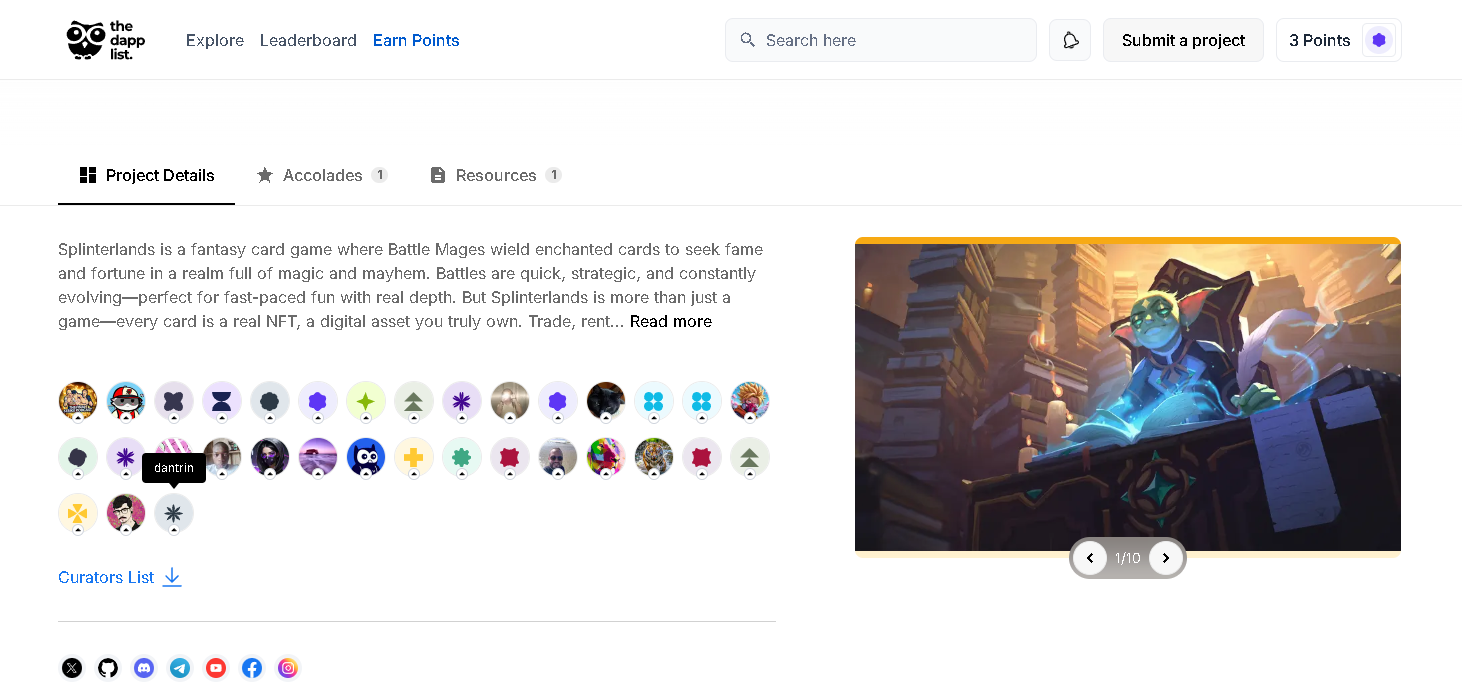Image resolution: width=1462 pixels, height=687 pixels.
Task: Click the tiger photo curator avatar
Action: pyautogui.click(x=654, y=457)
